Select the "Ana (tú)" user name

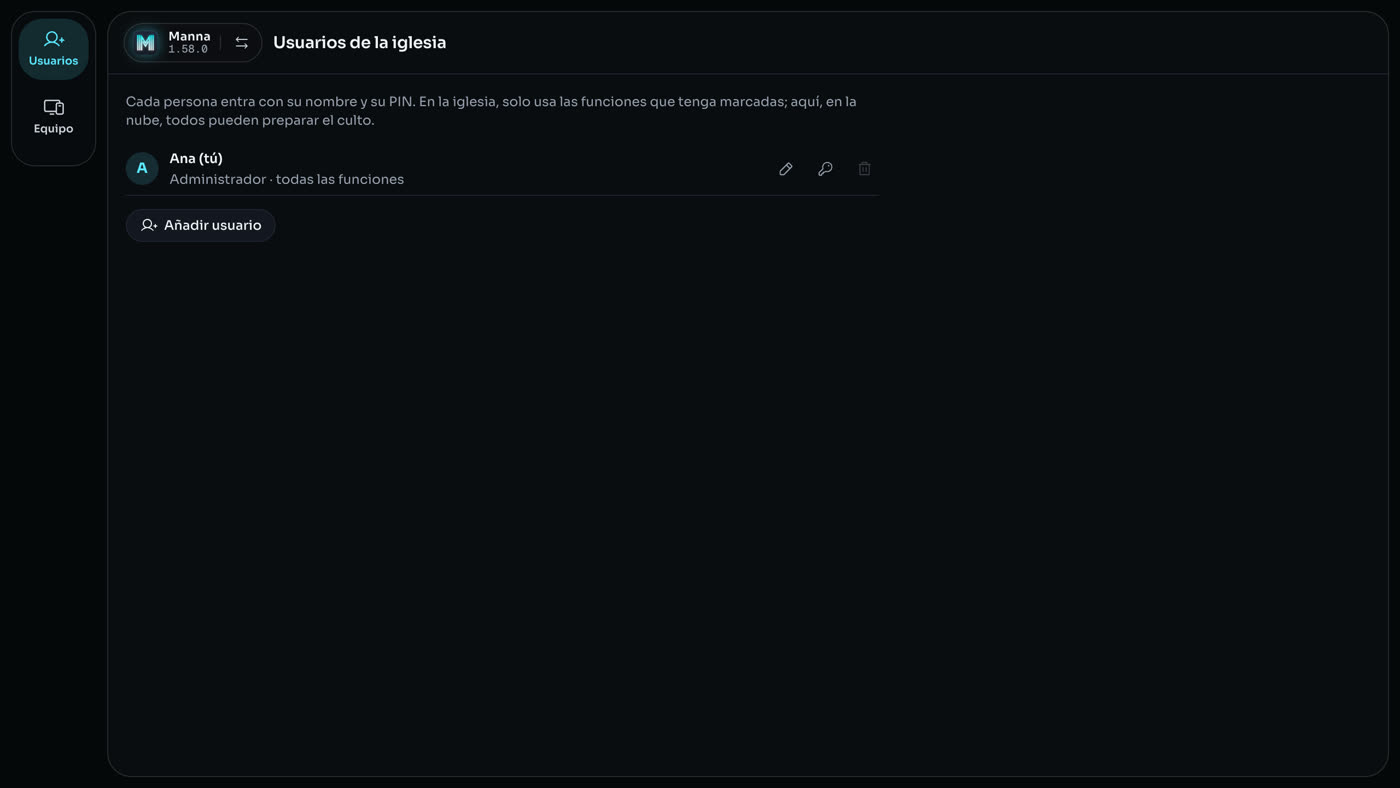click(196, 158)
